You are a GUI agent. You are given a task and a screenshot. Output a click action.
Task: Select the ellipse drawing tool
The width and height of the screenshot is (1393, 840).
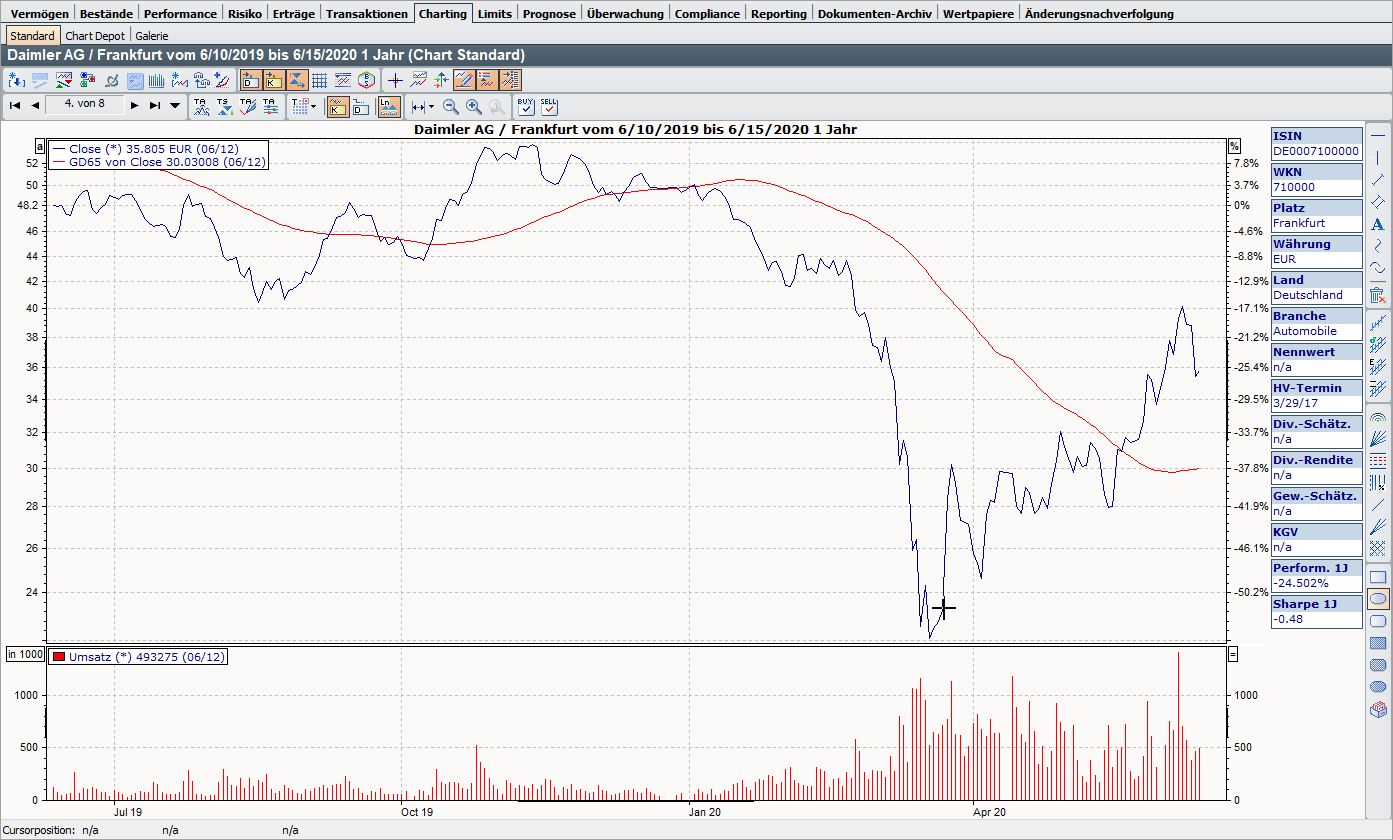click(1378, 599)
